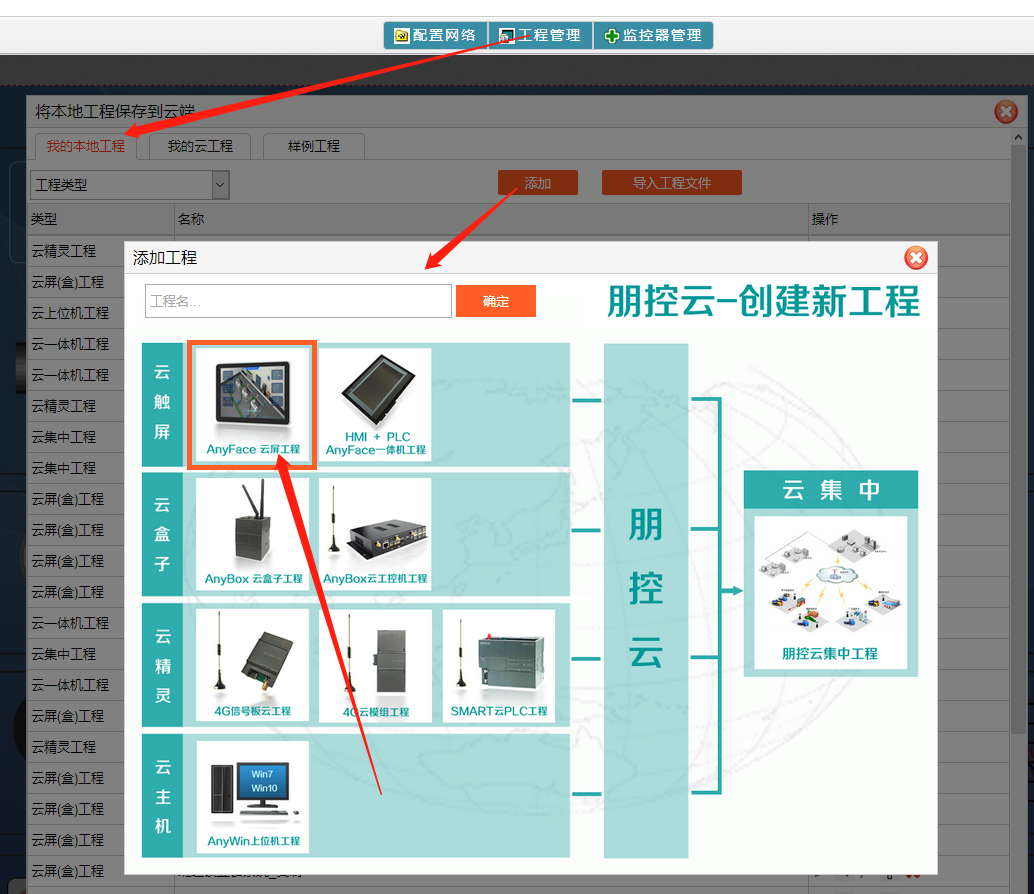Select the 4G信号板云工程 icon

coord(253,664)
